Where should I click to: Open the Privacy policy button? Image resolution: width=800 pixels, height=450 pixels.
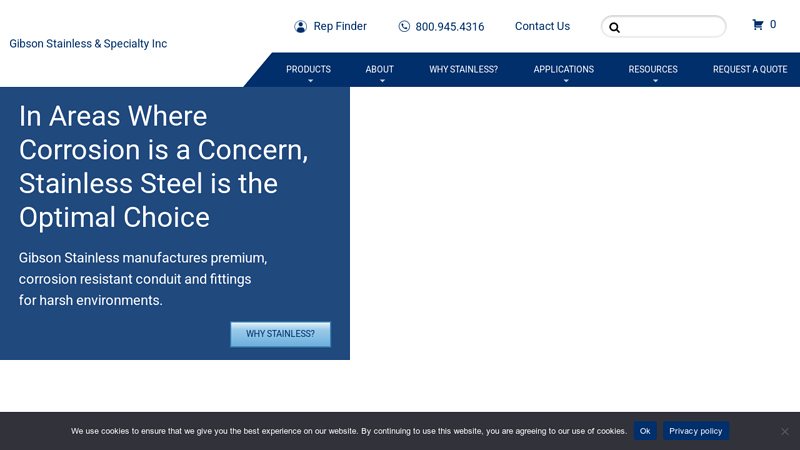[x=695, y=431]
